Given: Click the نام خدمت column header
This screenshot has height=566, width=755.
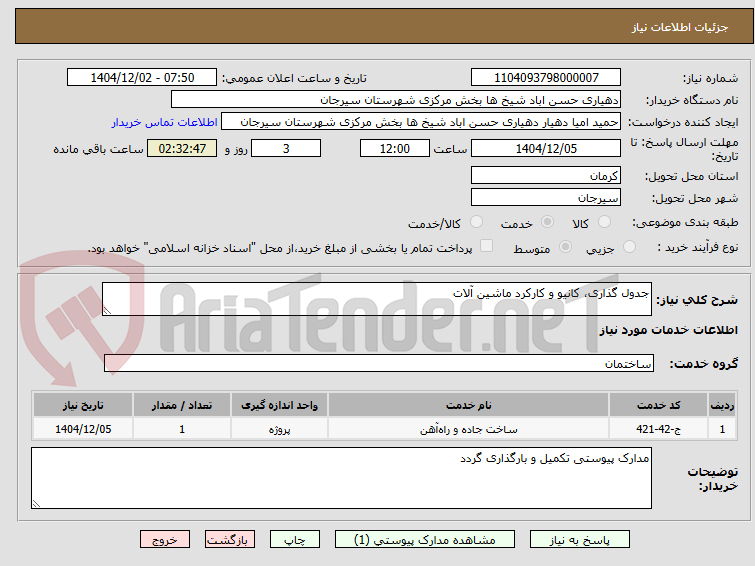Looking at the screenshot, I should point(469,405).
